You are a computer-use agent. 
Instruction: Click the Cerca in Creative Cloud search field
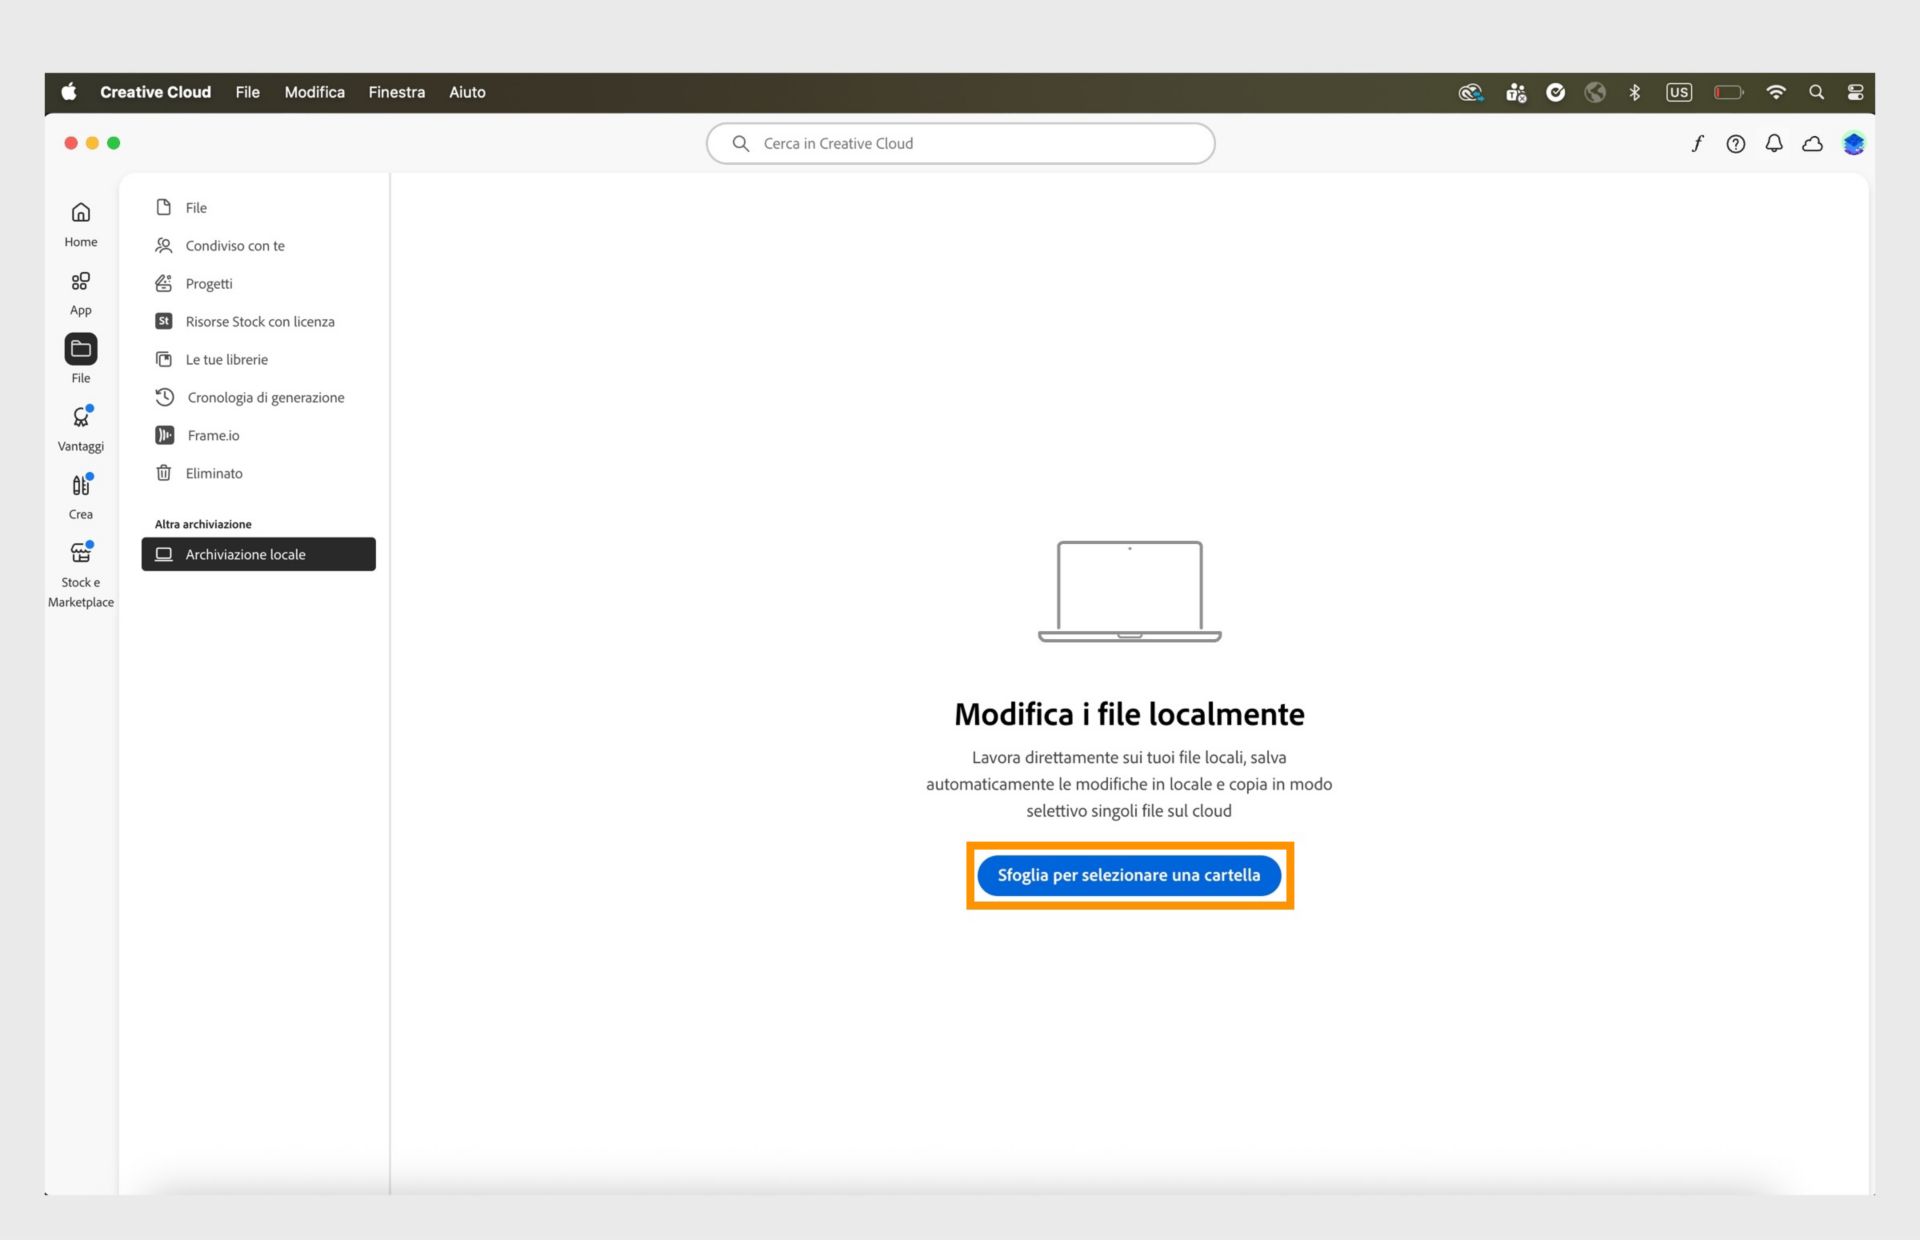pos(960,144)
